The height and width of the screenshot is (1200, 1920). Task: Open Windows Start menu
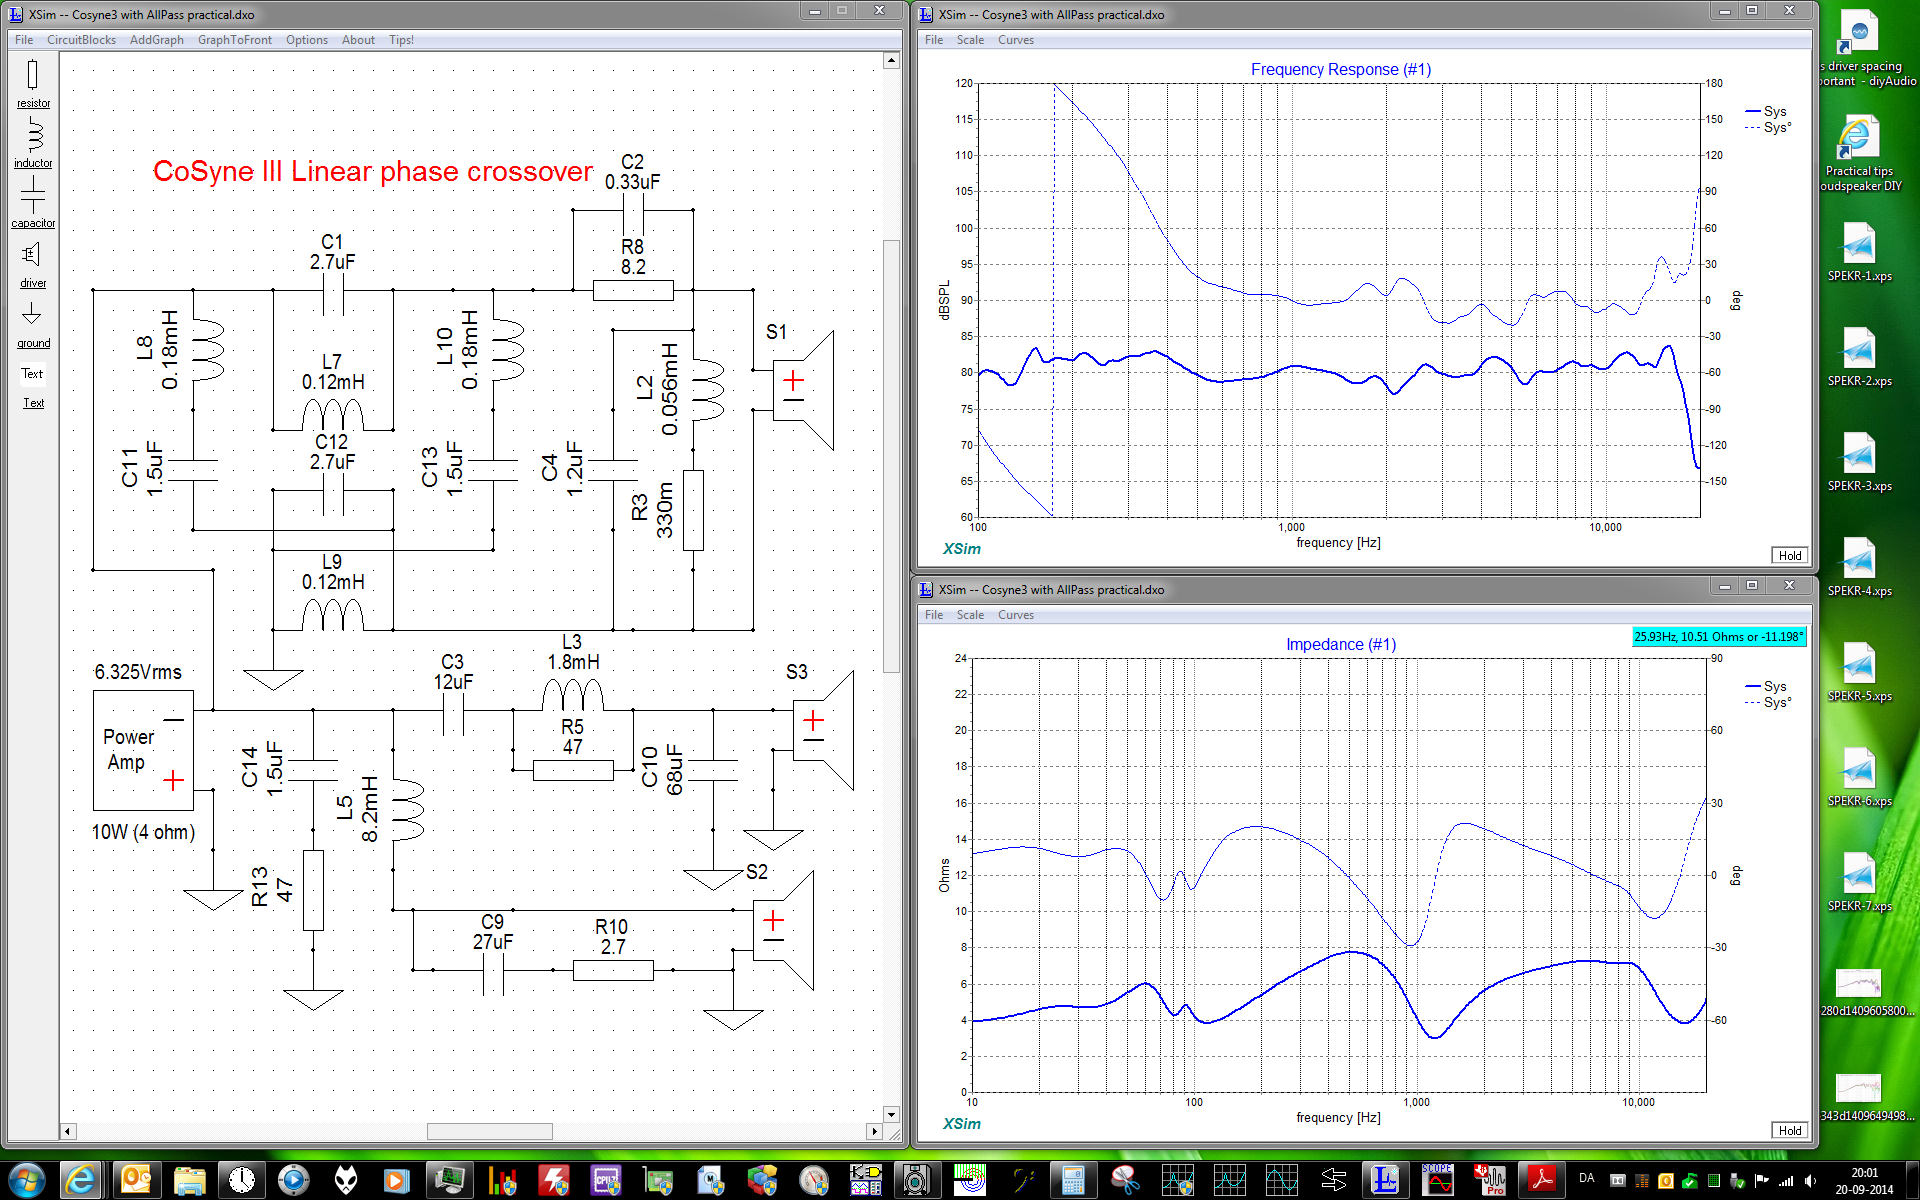tap(25, 1180)
